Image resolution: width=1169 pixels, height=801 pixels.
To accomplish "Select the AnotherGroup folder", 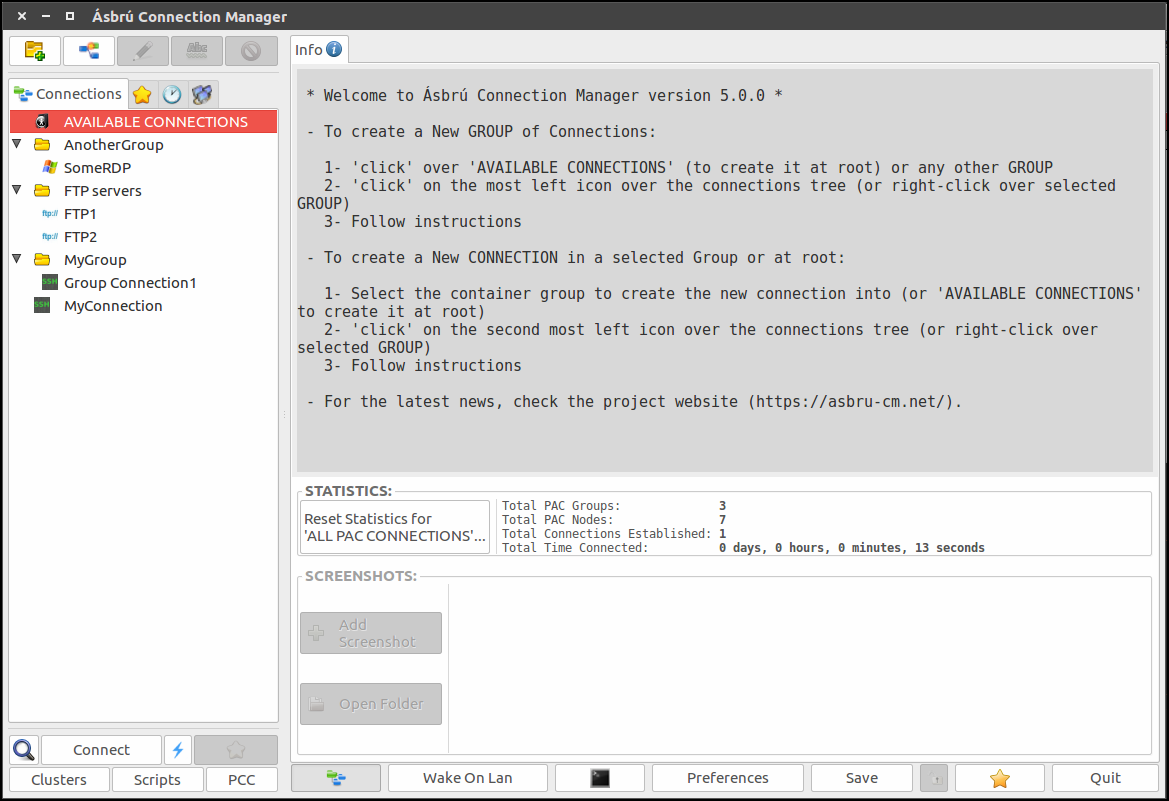I will [113, 145].
